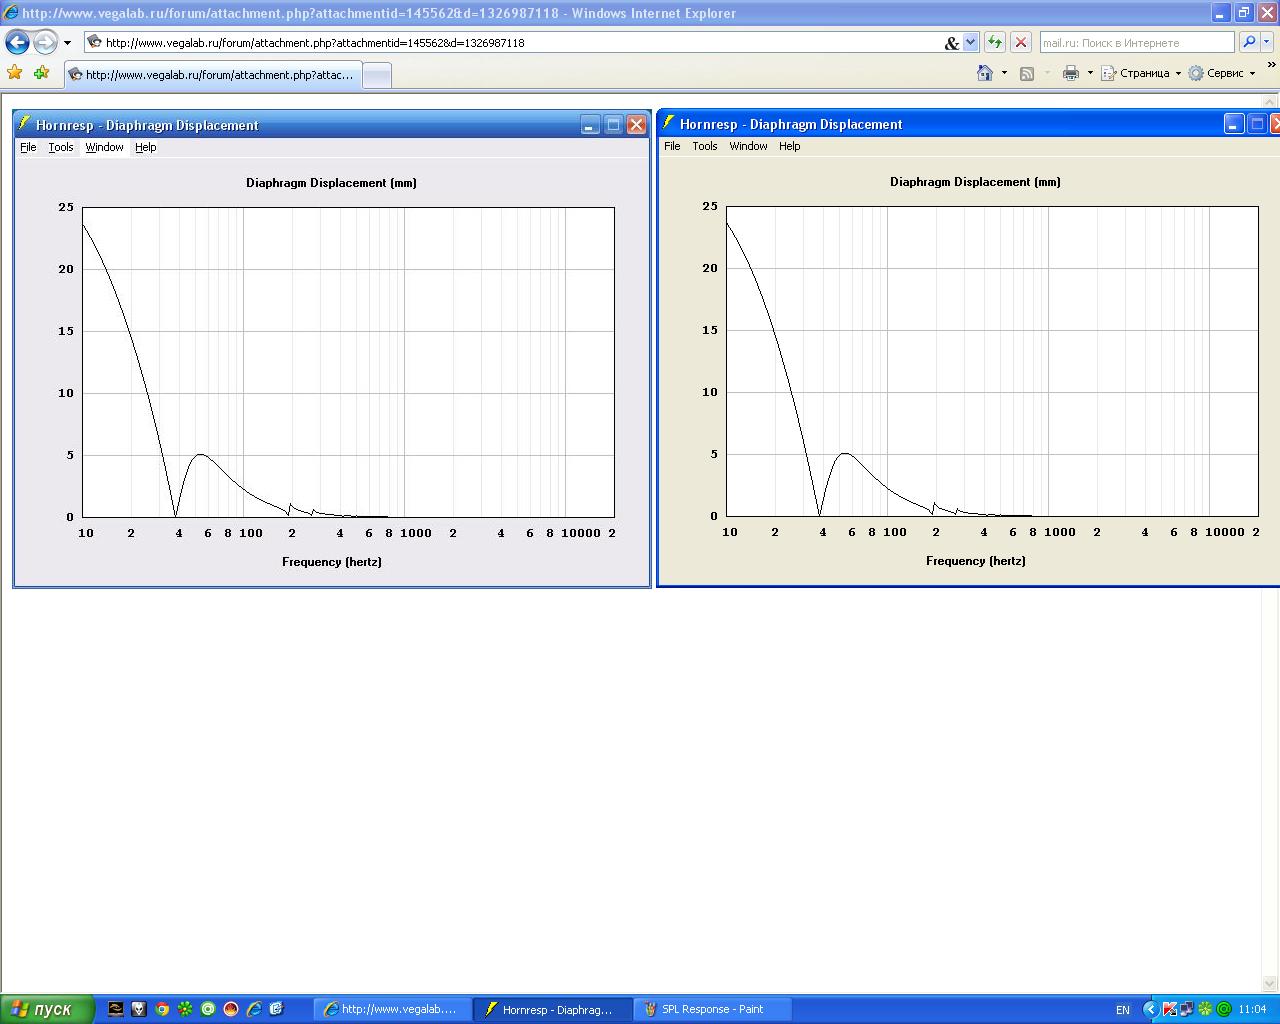Screen dimensions: 1280x1024
Task: Click the пуск Start button
Action: (47, 1009)
